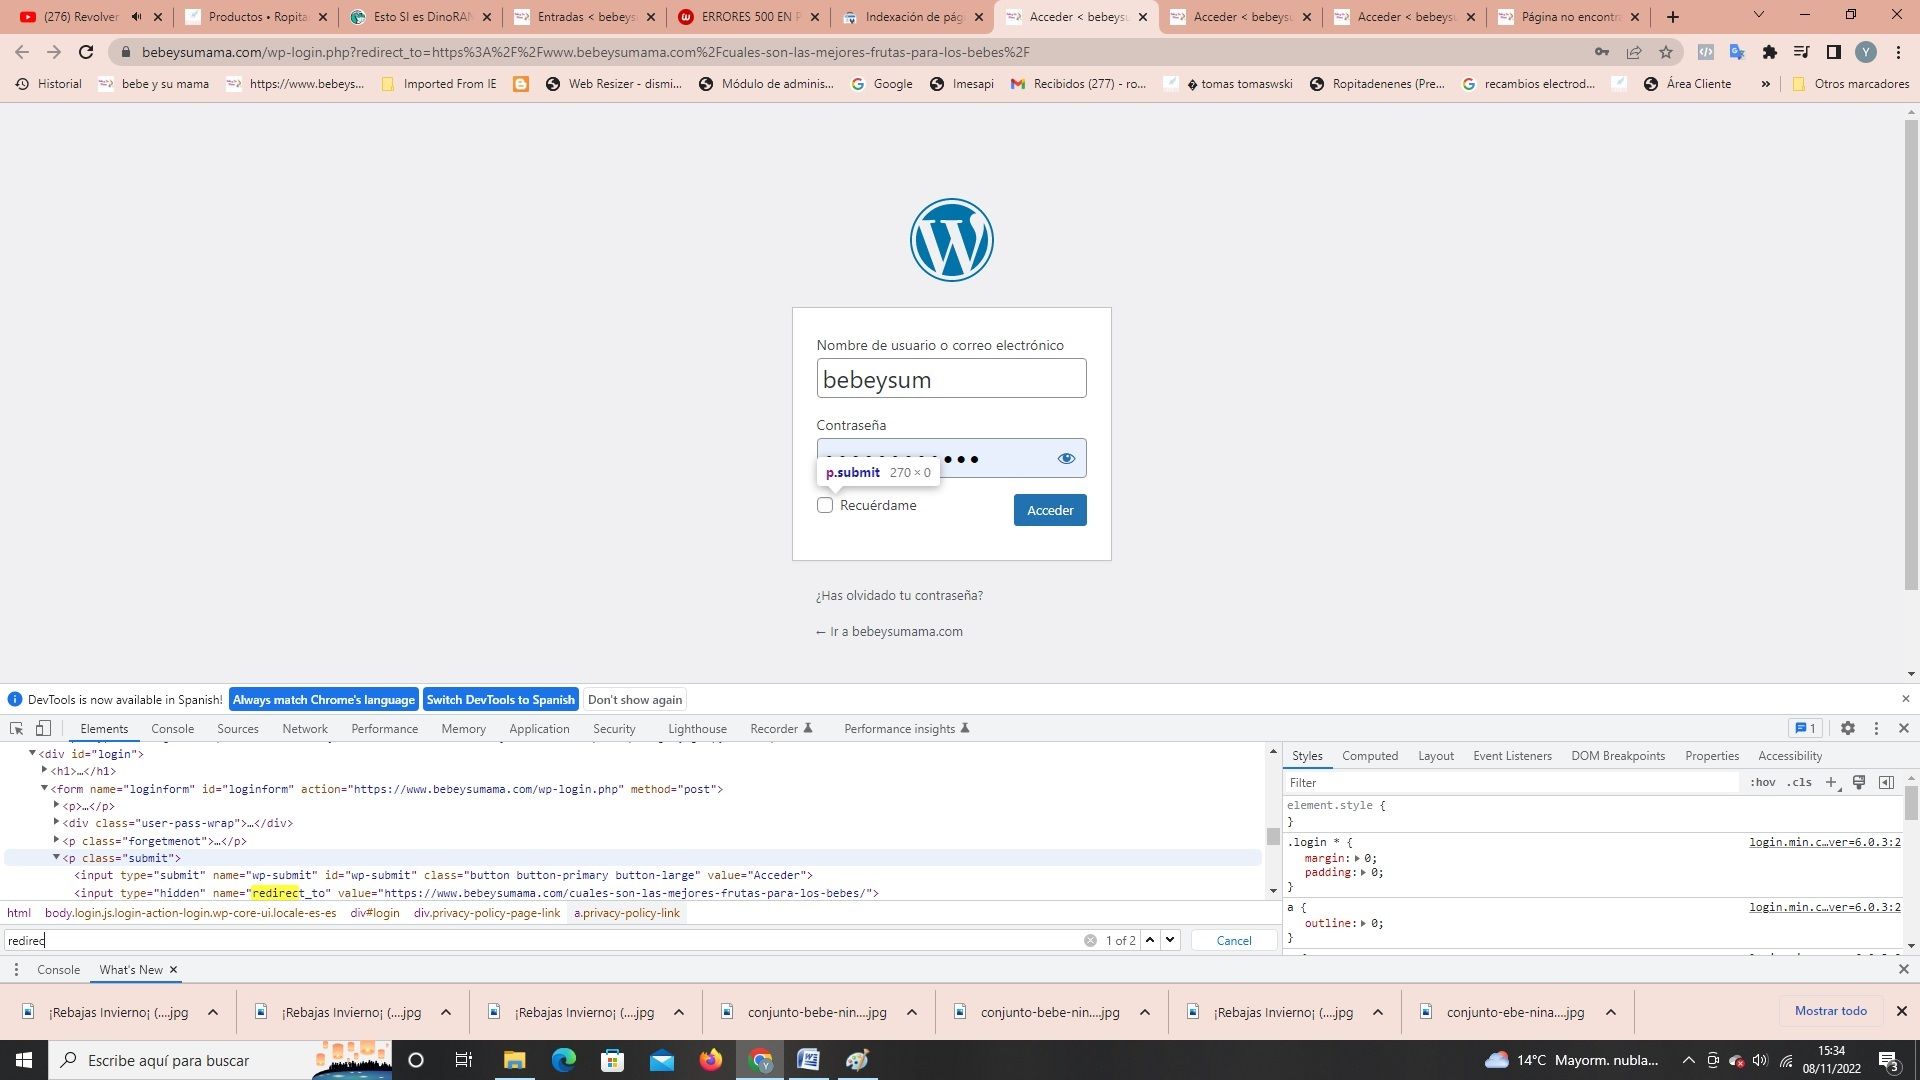Collapse the loginform form node
1920x1080 pixels.
pyautogui.click(x=44, y=788)
